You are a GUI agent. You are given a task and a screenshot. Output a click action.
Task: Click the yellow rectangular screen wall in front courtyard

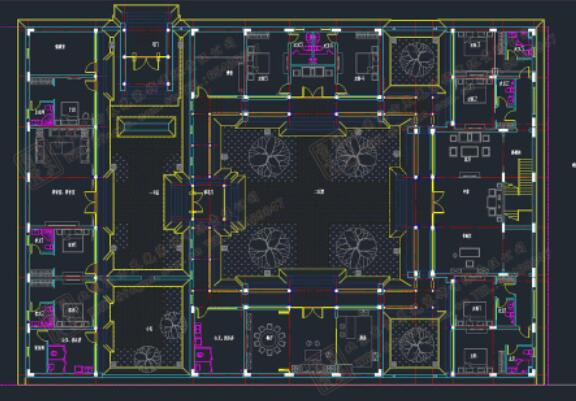(x=146, y=127)
